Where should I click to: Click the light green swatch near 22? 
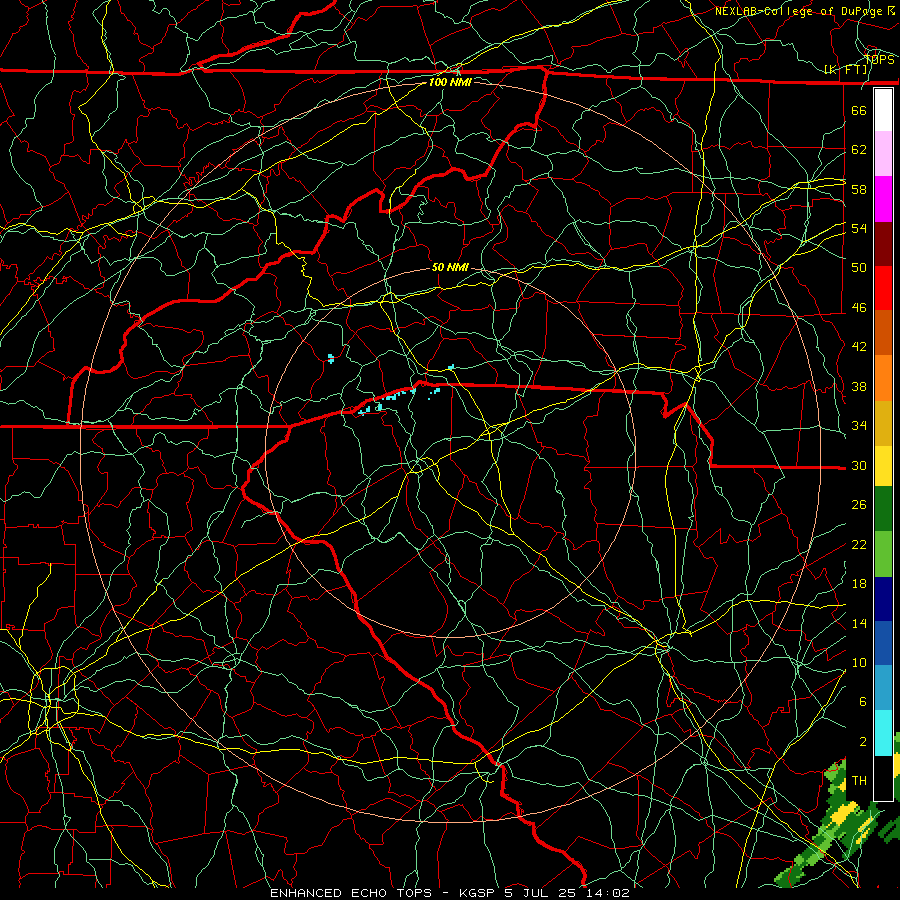pos(883,554)
